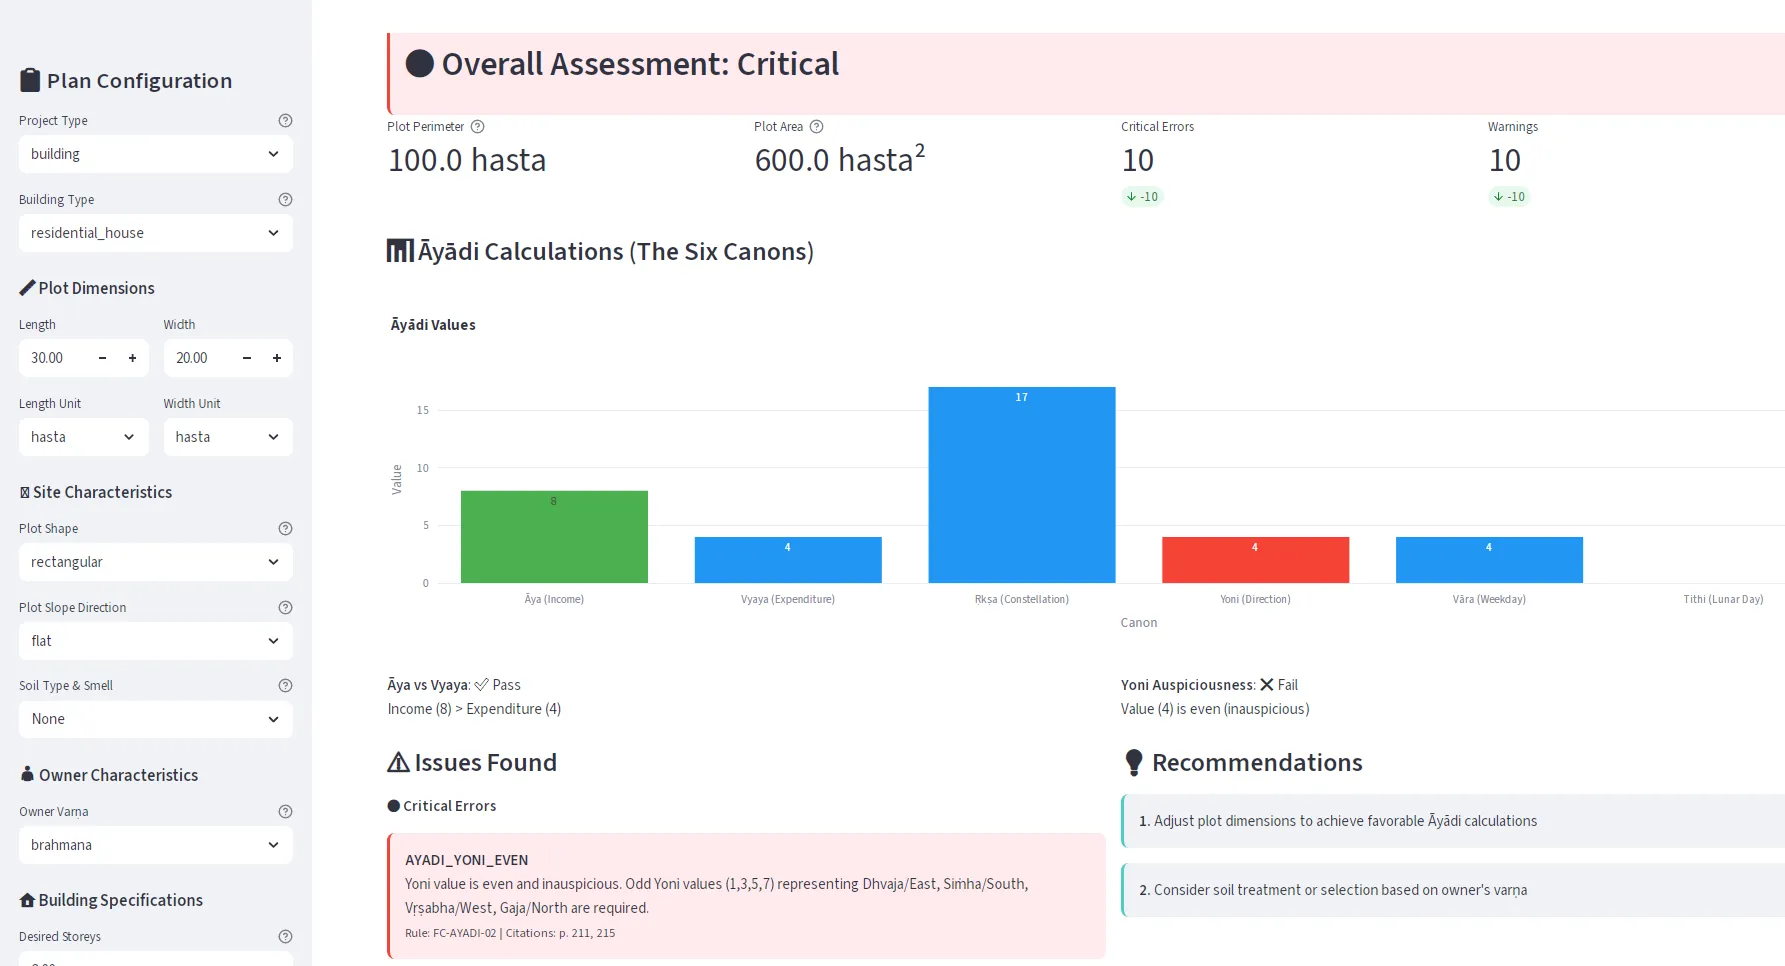Click the person icon beside Owner Characteristics
The image size is (1785, 966).
click(27, 774)
